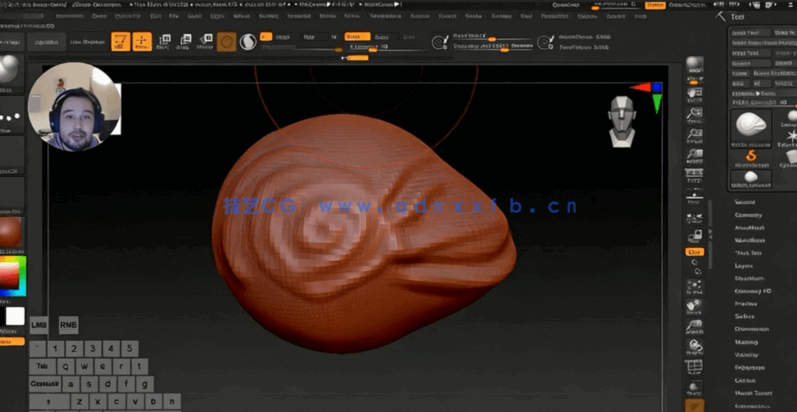This screenshot has width=797, height=412.
Task: Click the orange Menus button at top right
Action: tap(655, 5)
